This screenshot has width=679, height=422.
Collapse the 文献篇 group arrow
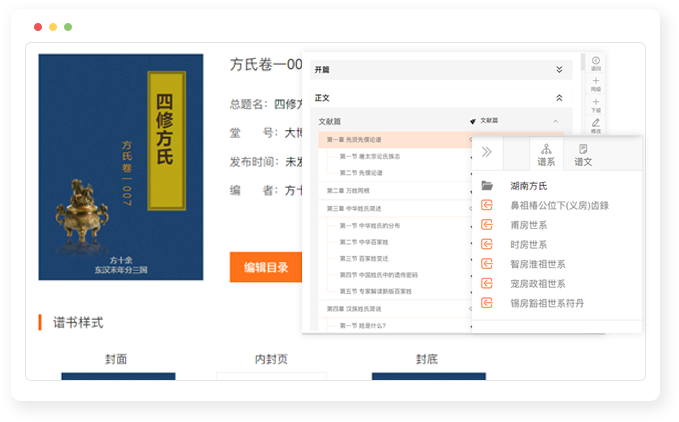tap(556, 121)
